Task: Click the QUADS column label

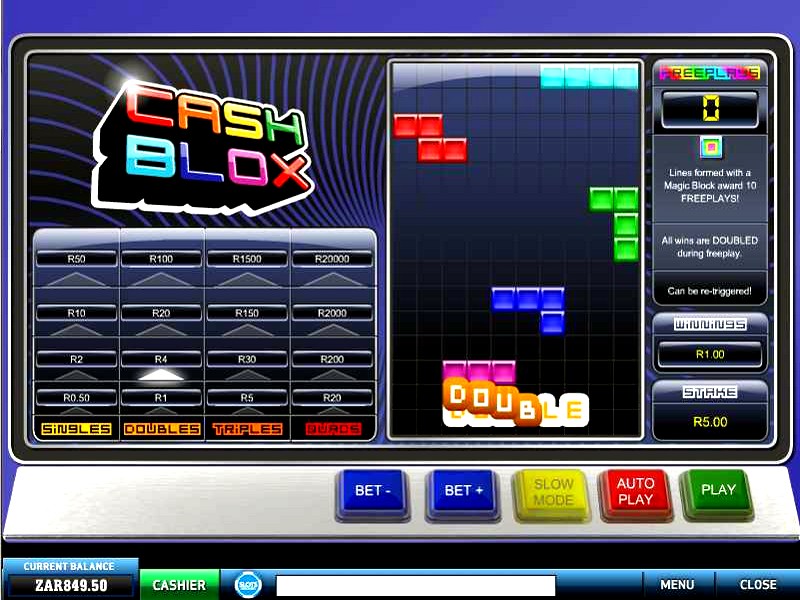Action: click(333, 429)
